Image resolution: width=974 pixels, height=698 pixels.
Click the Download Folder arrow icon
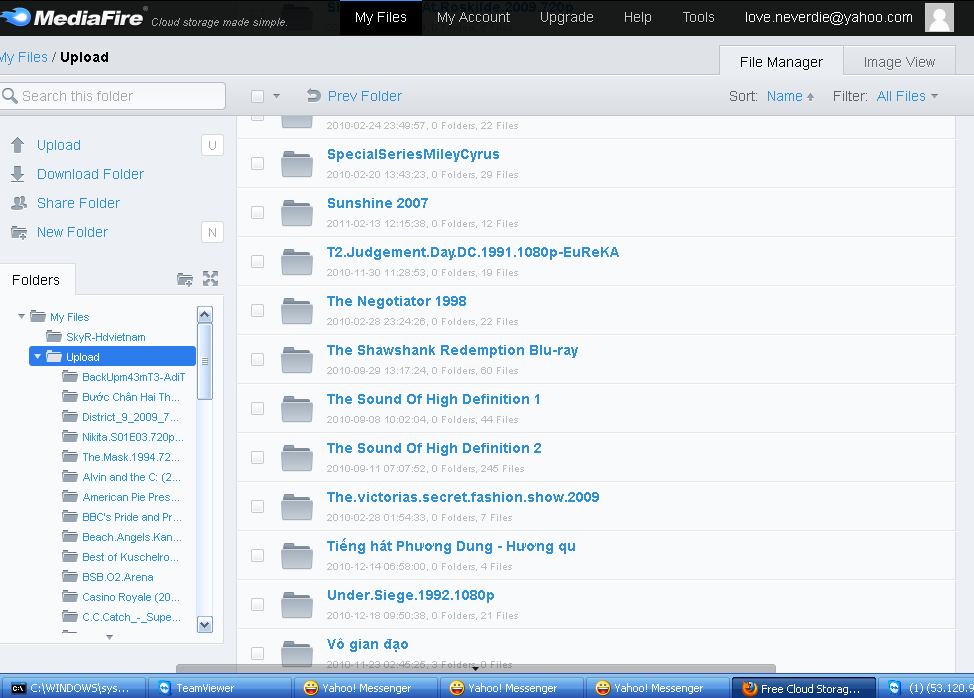[18, 174]
